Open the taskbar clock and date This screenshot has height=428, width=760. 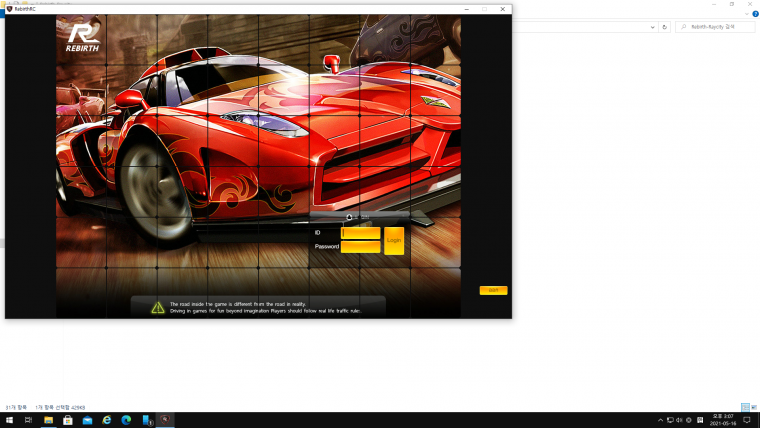click(723, 420)
